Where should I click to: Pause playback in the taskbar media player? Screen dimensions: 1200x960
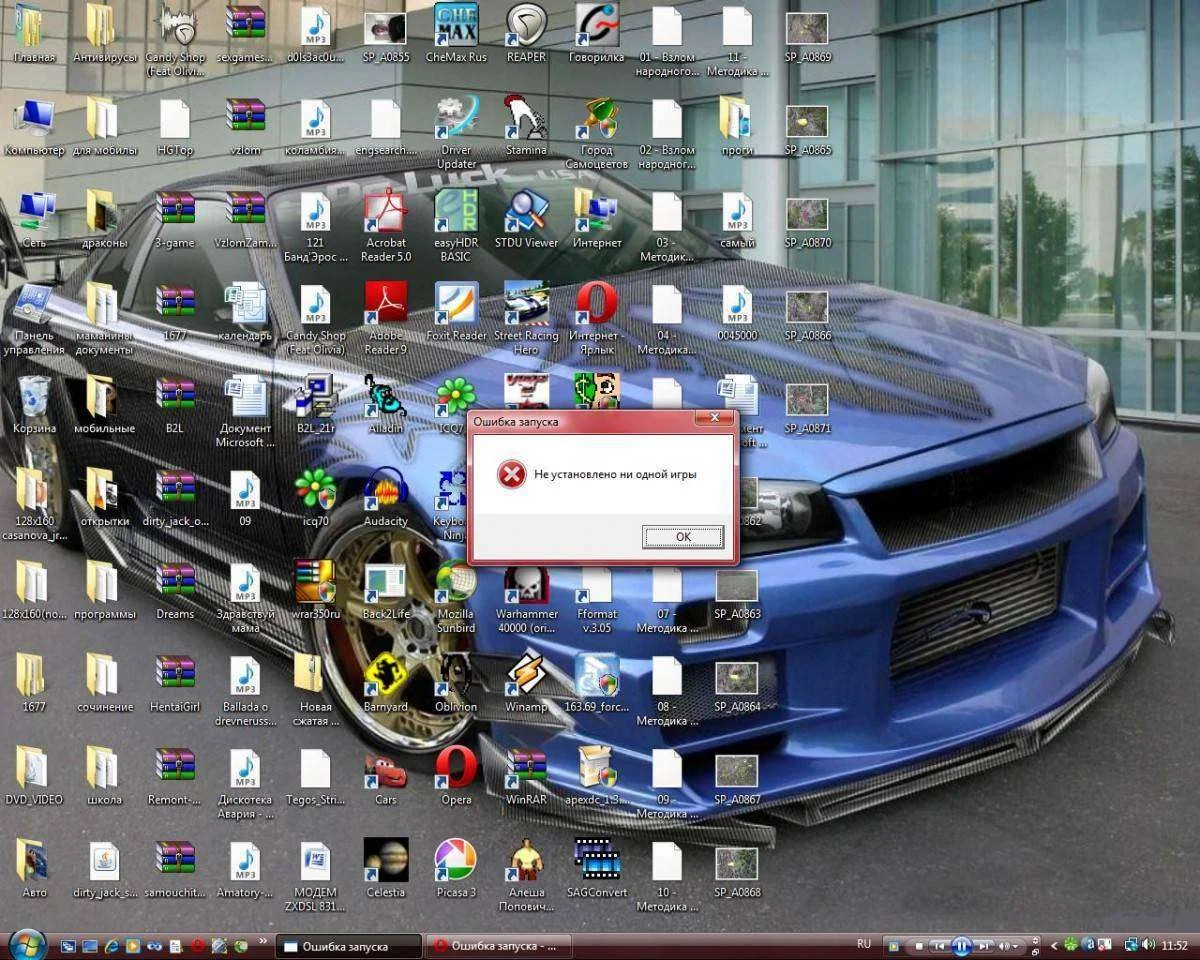pyautogui.click(x=962, y=945)
